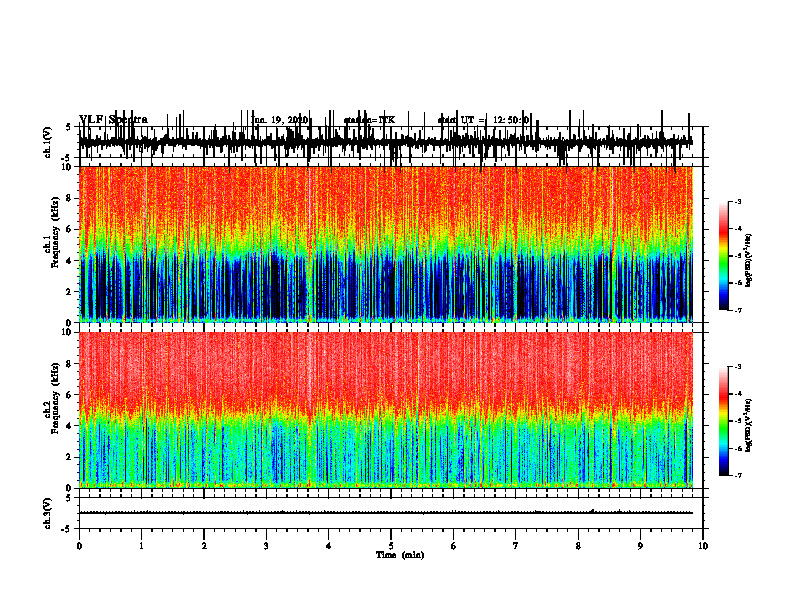Click the ch.2 "Frequency (kHz)" axis label
The width and height of the screenshot is (792, 612).
(x=55, y=398)
